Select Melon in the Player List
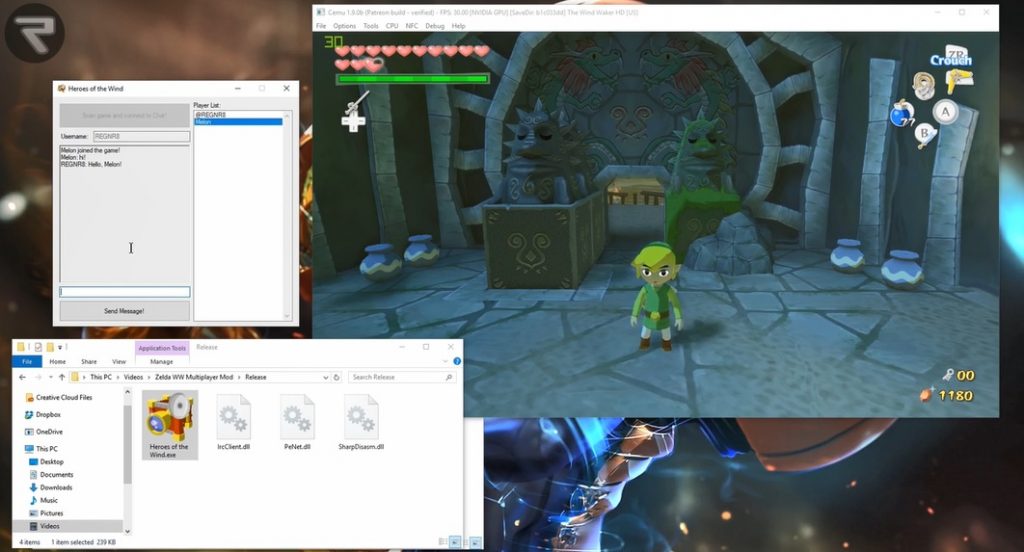Viewport: 1024px width, 552px height. [x=238, y=122]
